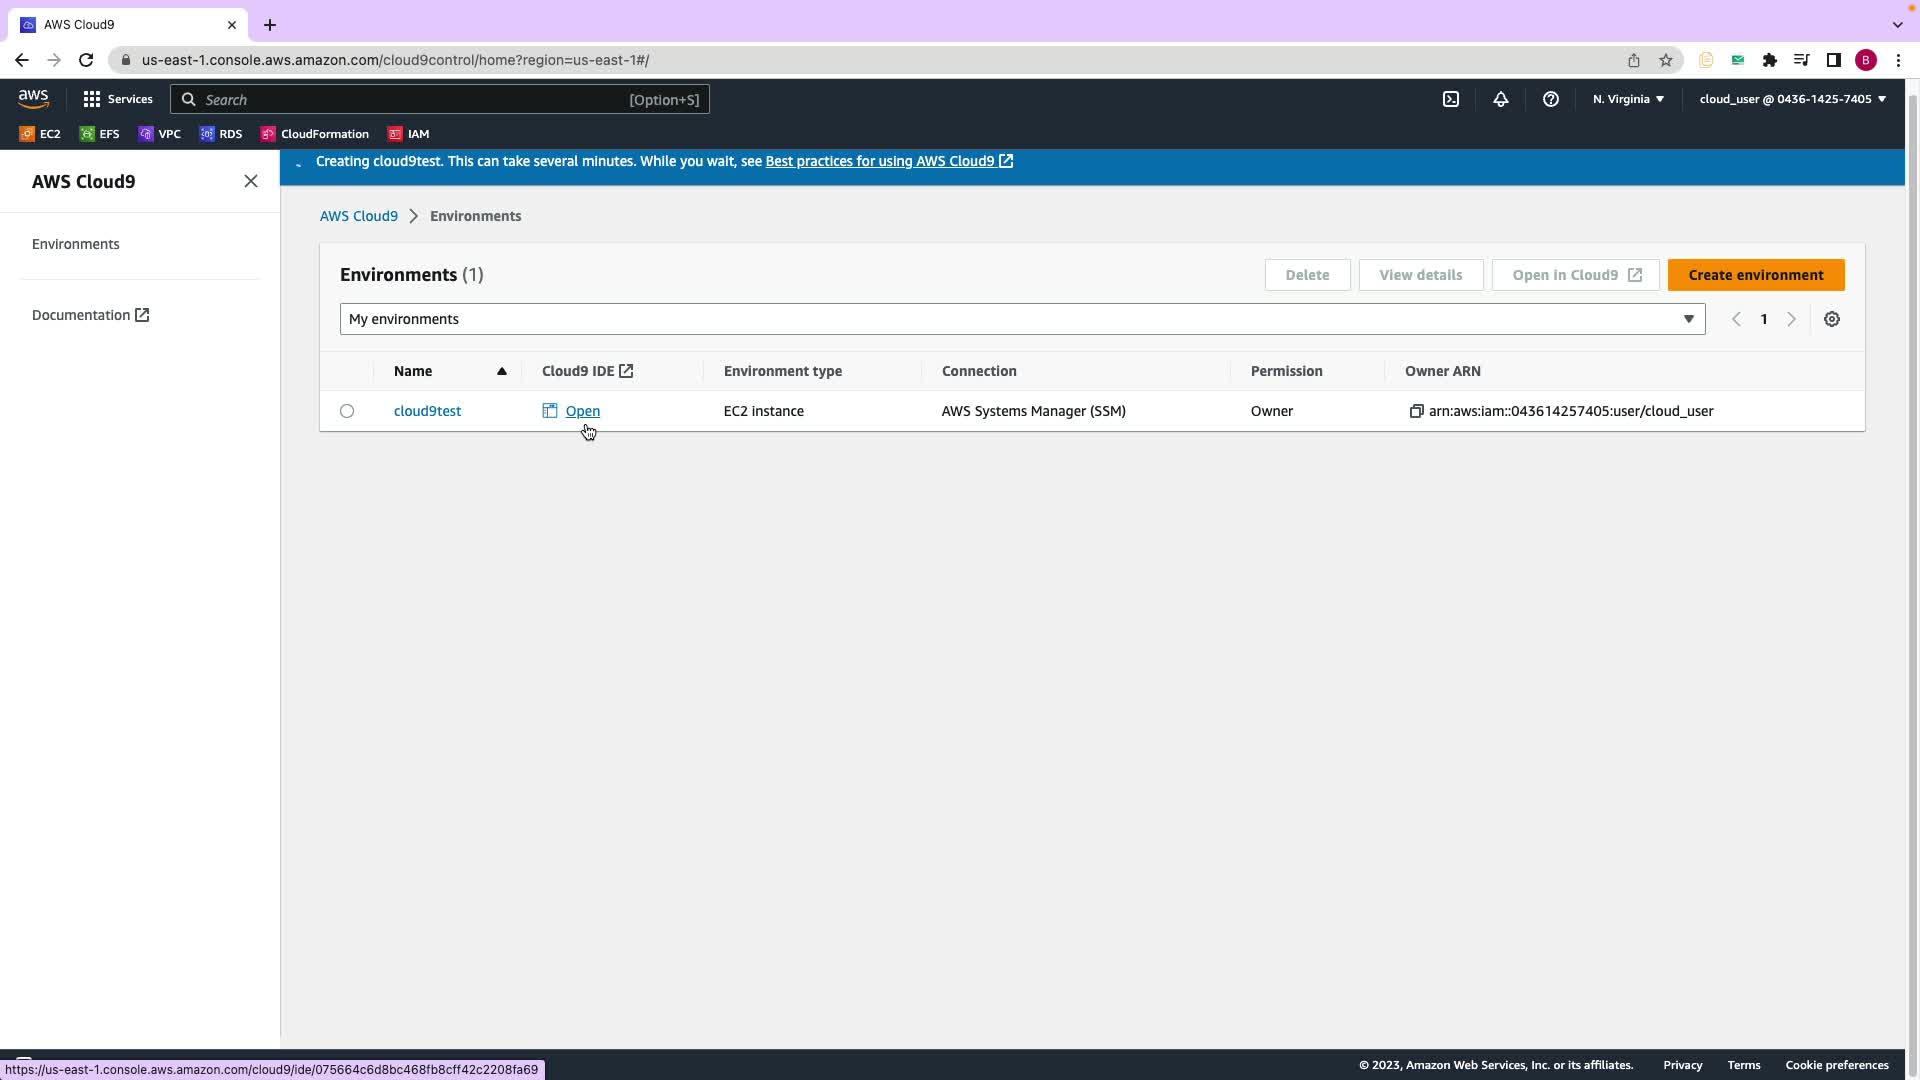Click the notifications bell icon
This screenshot has height=1080, width=1920.
click(1501, 99)
